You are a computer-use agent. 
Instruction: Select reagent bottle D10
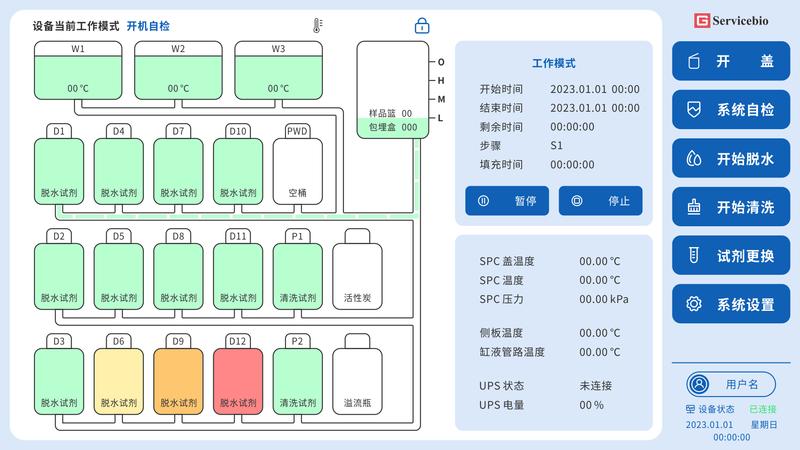pos(238,164)
